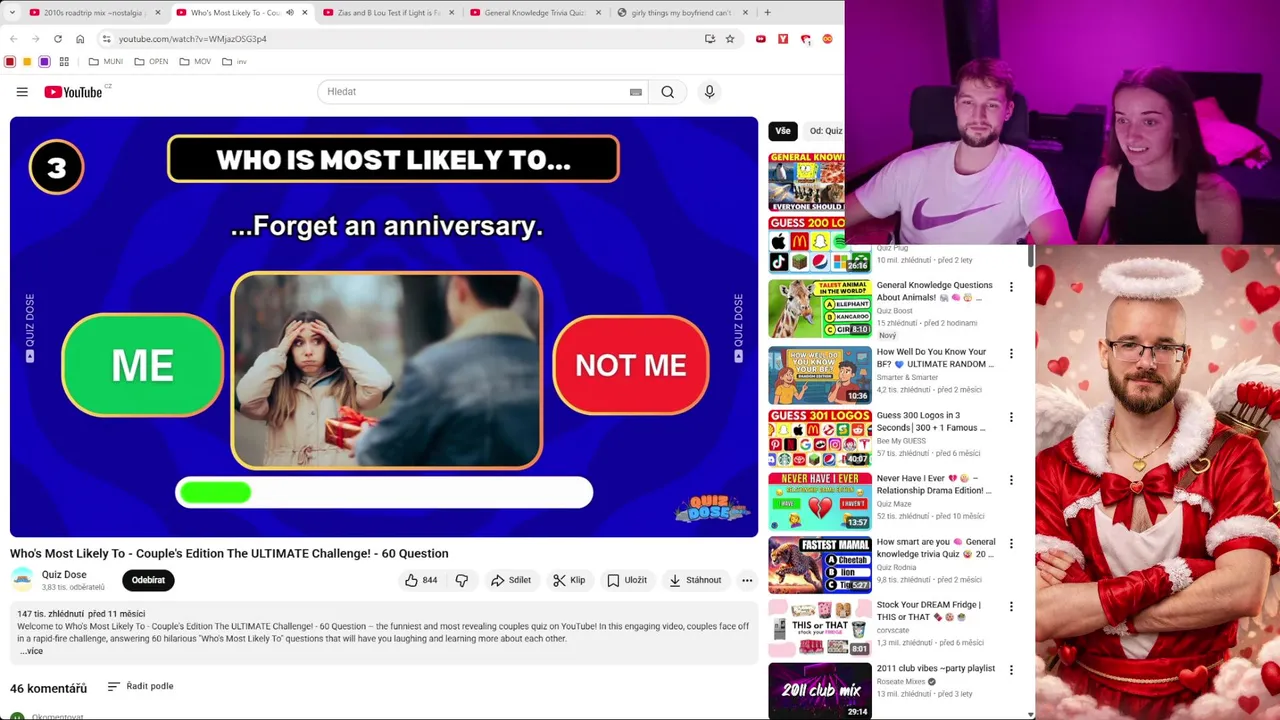Open browser home page icon
The height and width of the screenshot is (720, 1280).
pyautogui.click(x=80, y=39)
